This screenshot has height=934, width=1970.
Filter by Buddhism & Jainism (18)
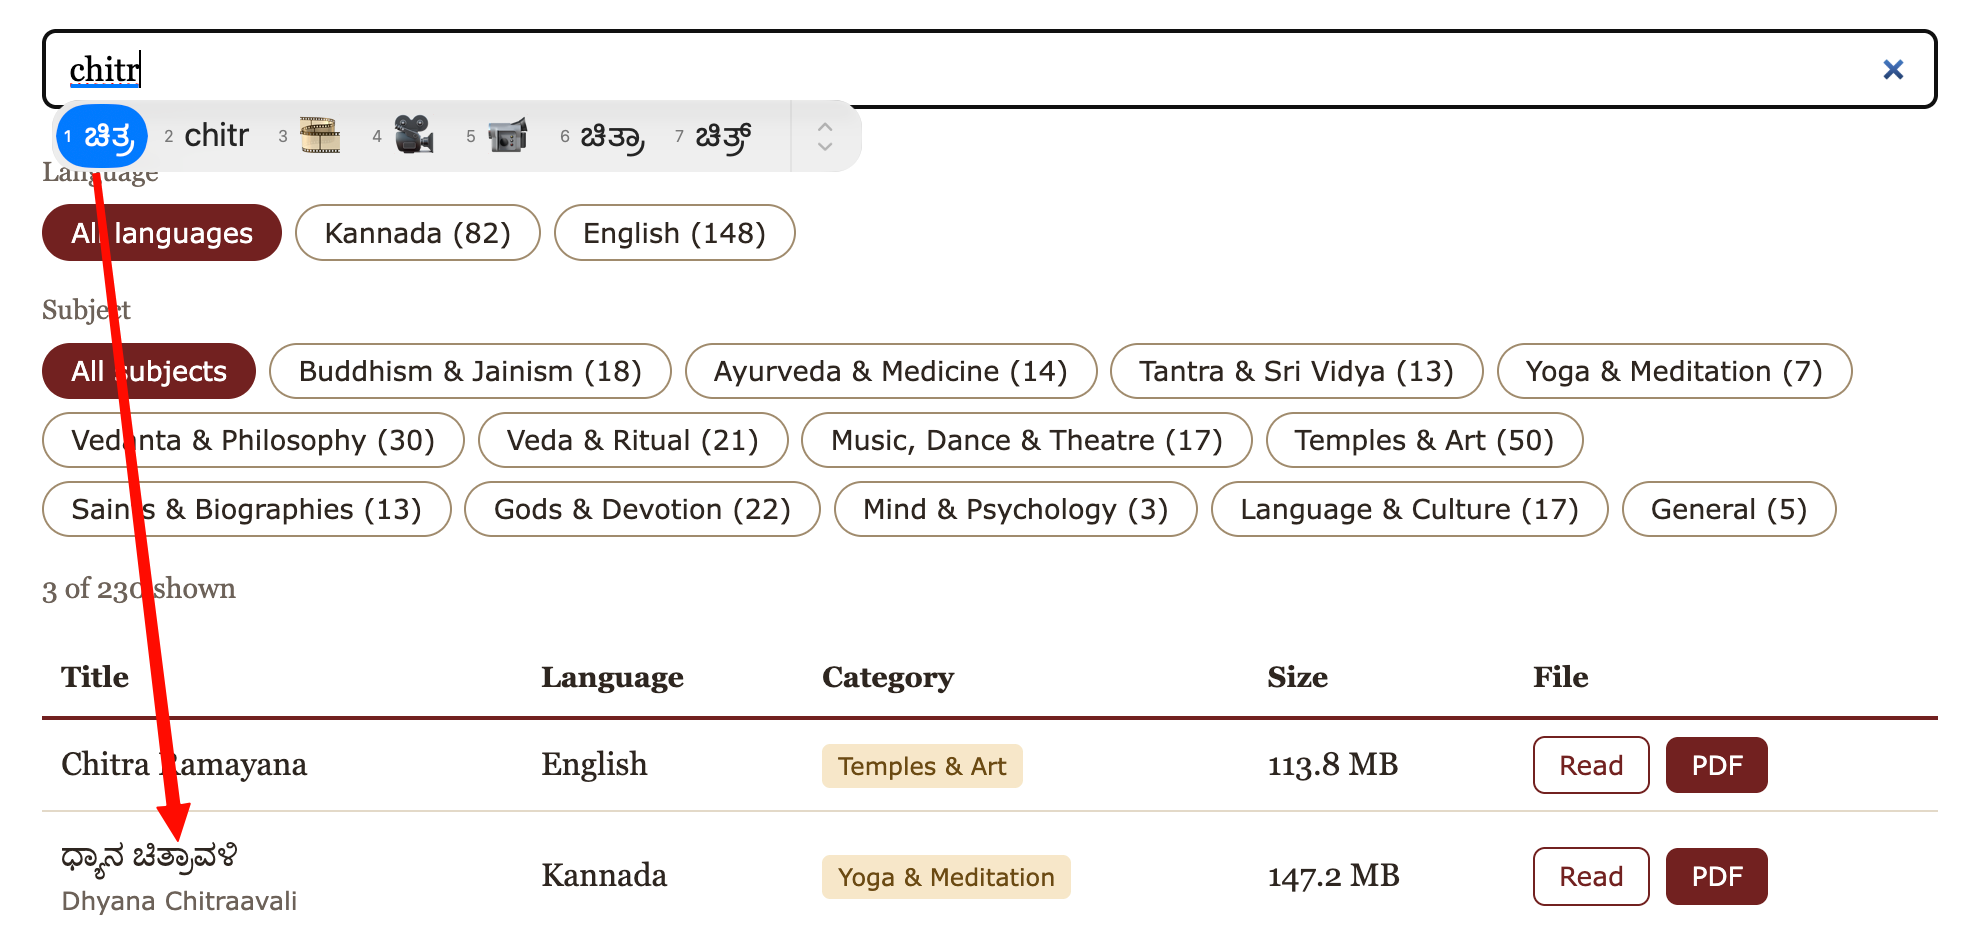[470, 371]
